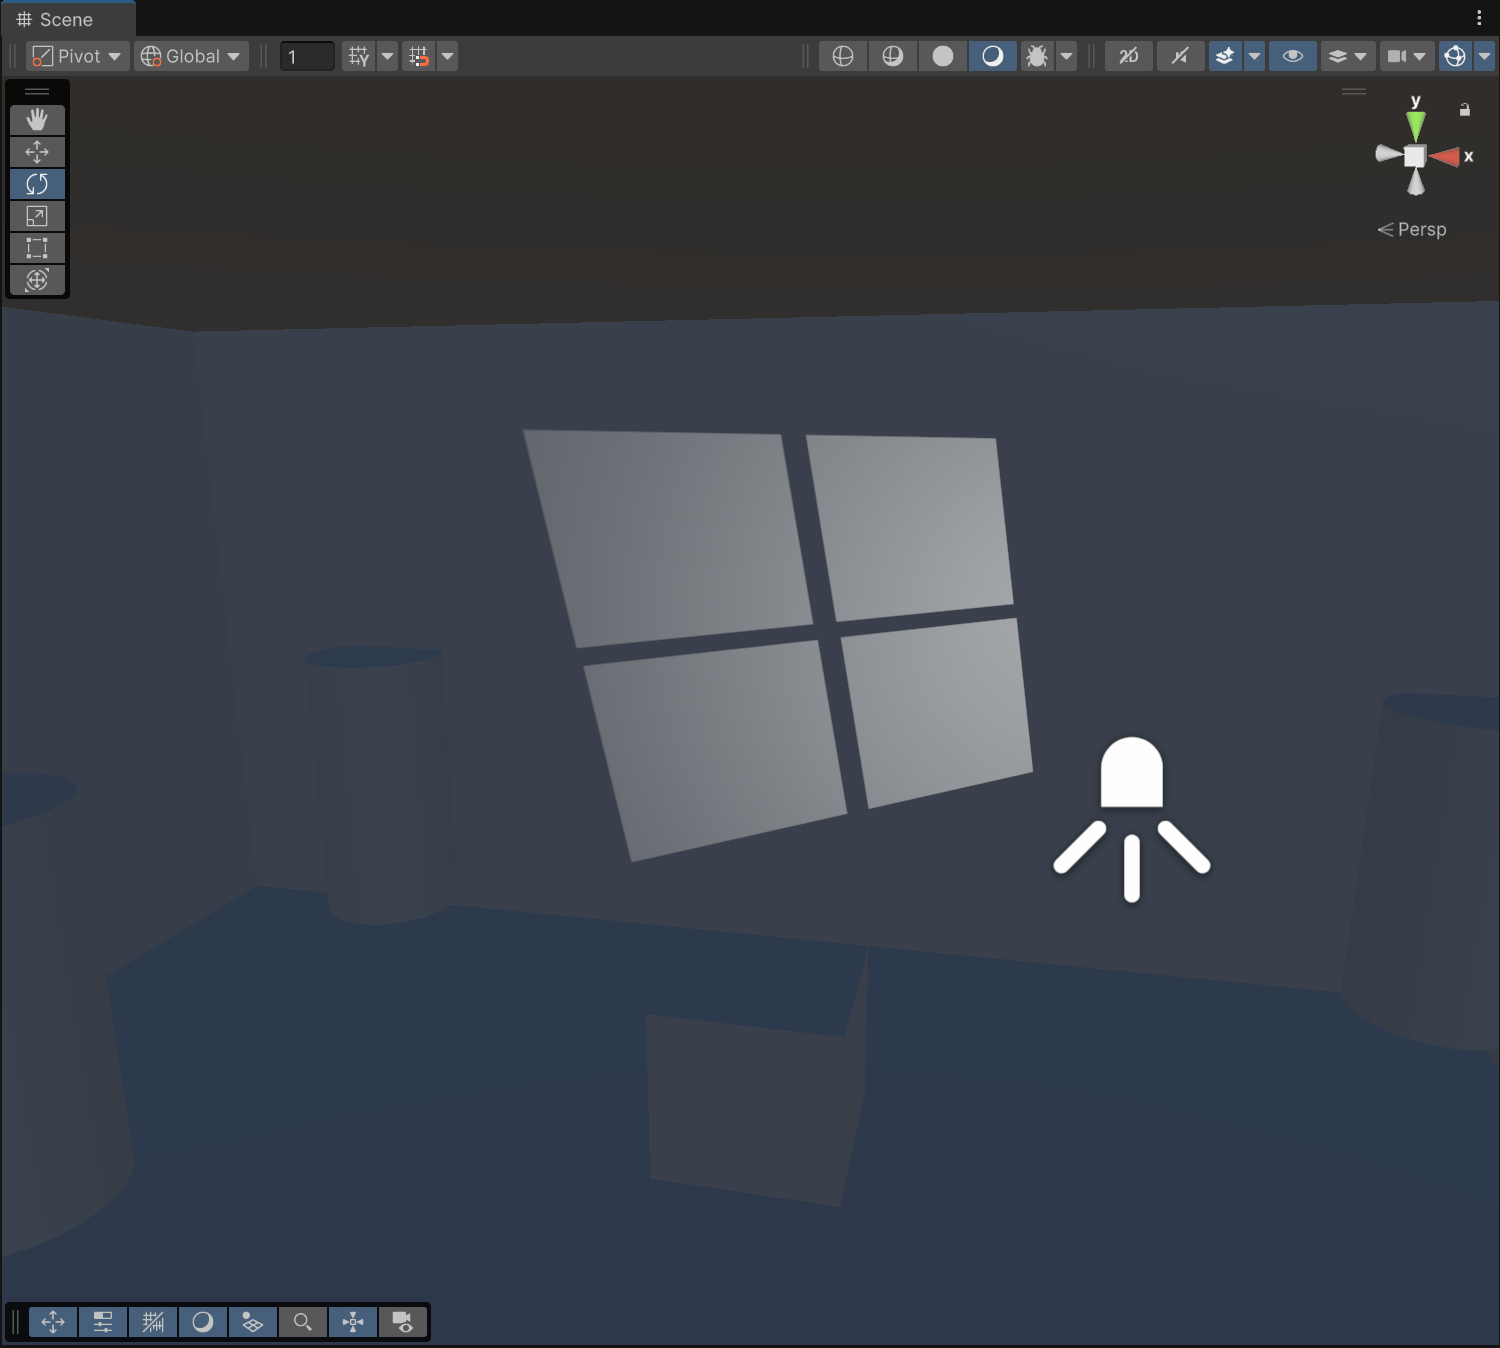The height and width of the screenshot is (1348, 1500).
Task: Click the green Y axis cone
Action: click(1415, 126)
